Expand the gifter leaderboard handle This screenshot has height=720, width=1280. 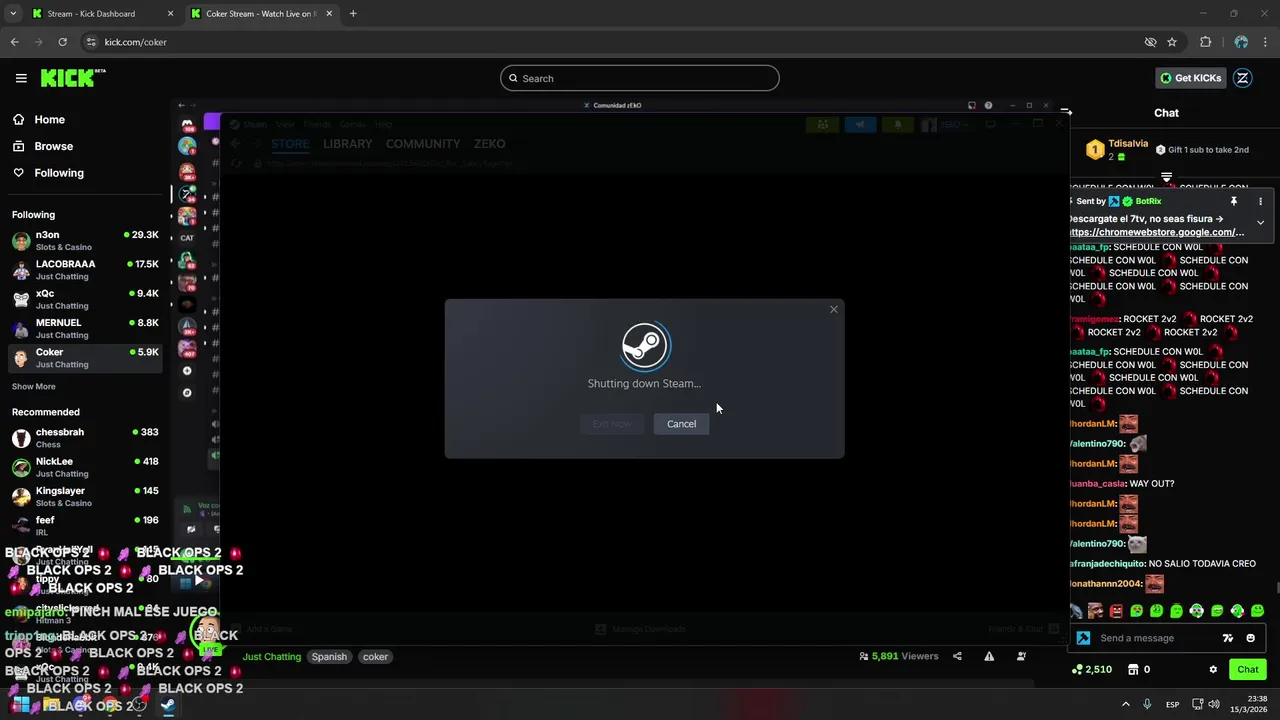pyautogui.click(x=1166, y=177)
